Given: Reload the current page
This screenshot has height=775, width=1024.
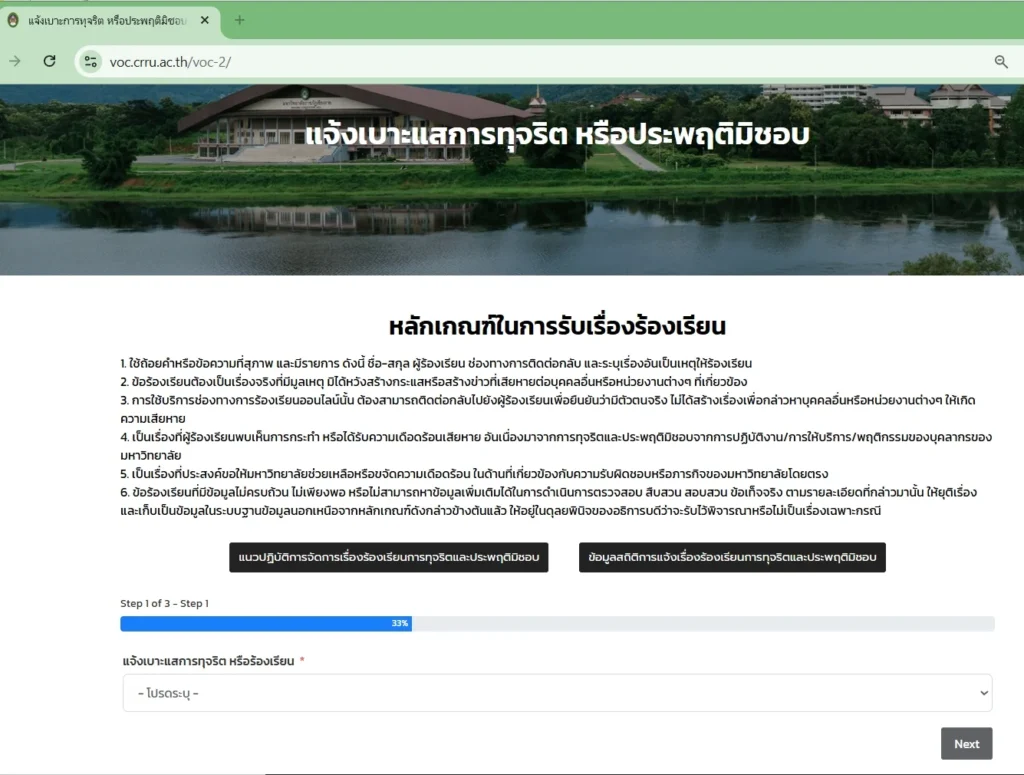Looking at the screenshot, I should click(48, 61).
